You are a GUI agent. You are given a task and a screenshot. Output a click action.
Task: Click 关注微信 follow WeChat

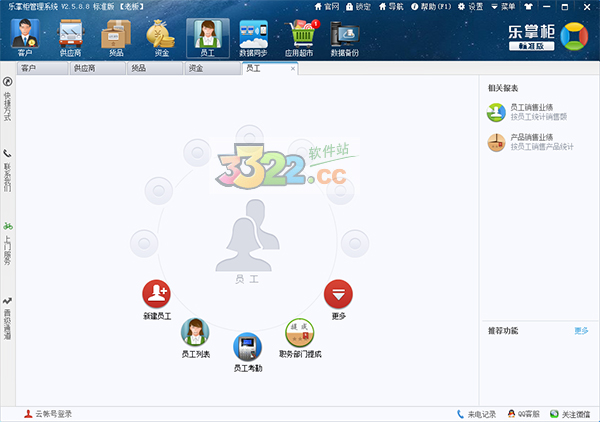[570, 414]
